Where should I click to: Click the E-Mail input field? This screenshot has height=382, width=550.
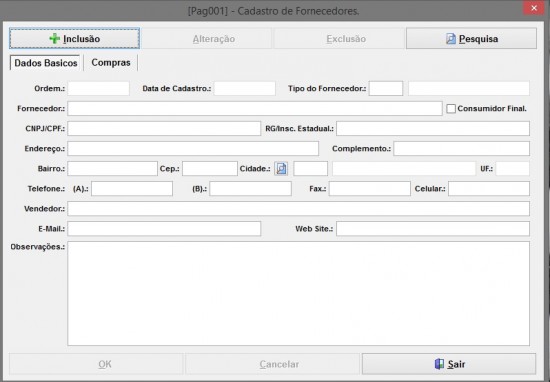[x=164, y=228]
